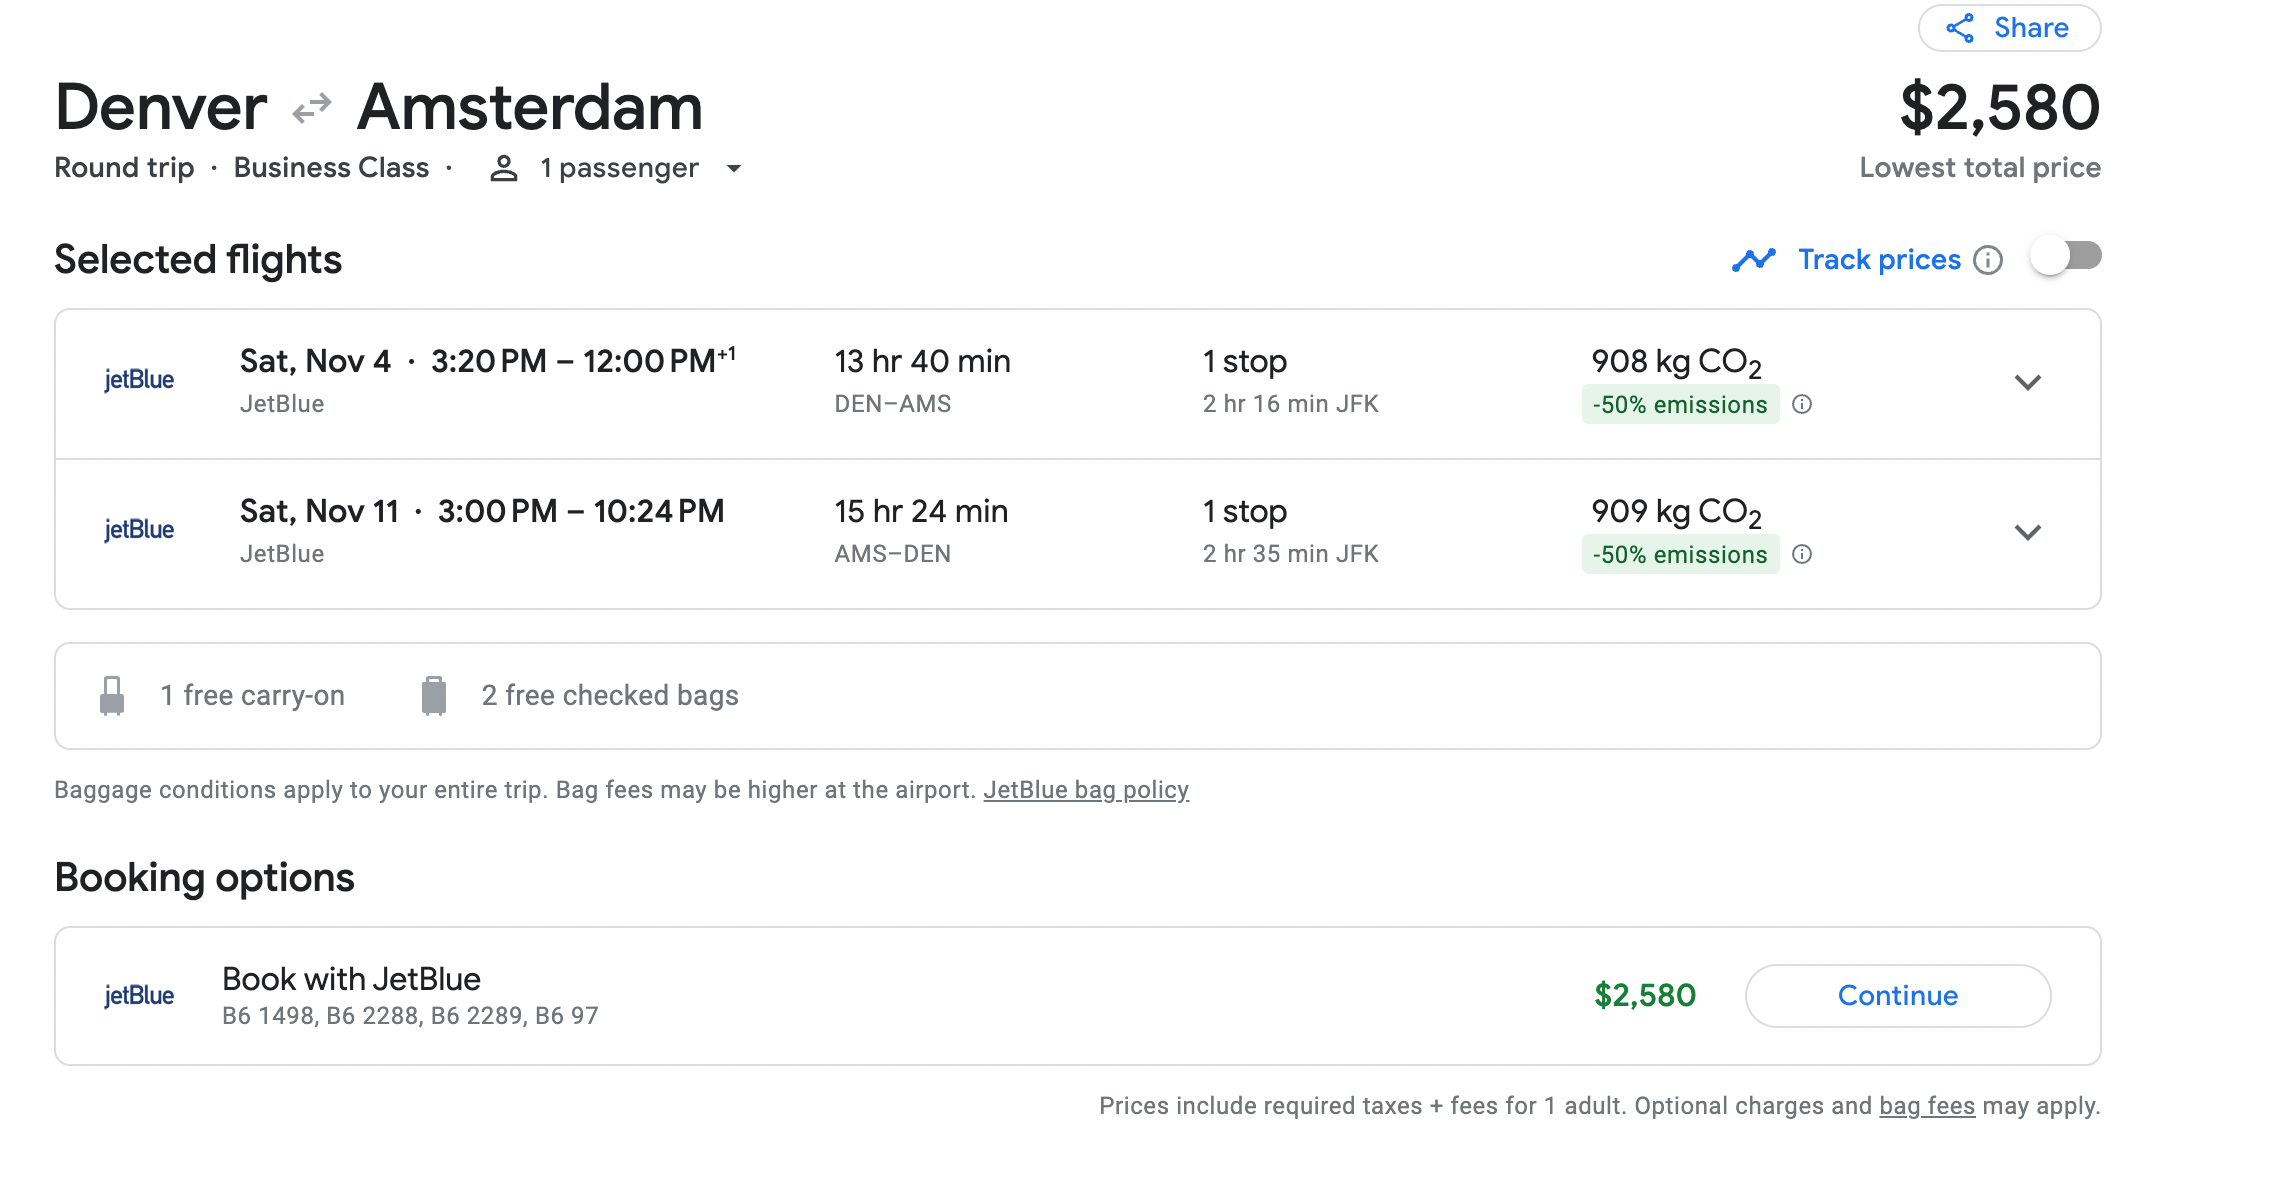Viewport: 2290px width, 1186px height.
Task: Open the JetBlue bag policy link
Action: pyautogui.click(x=1086, y=790)
